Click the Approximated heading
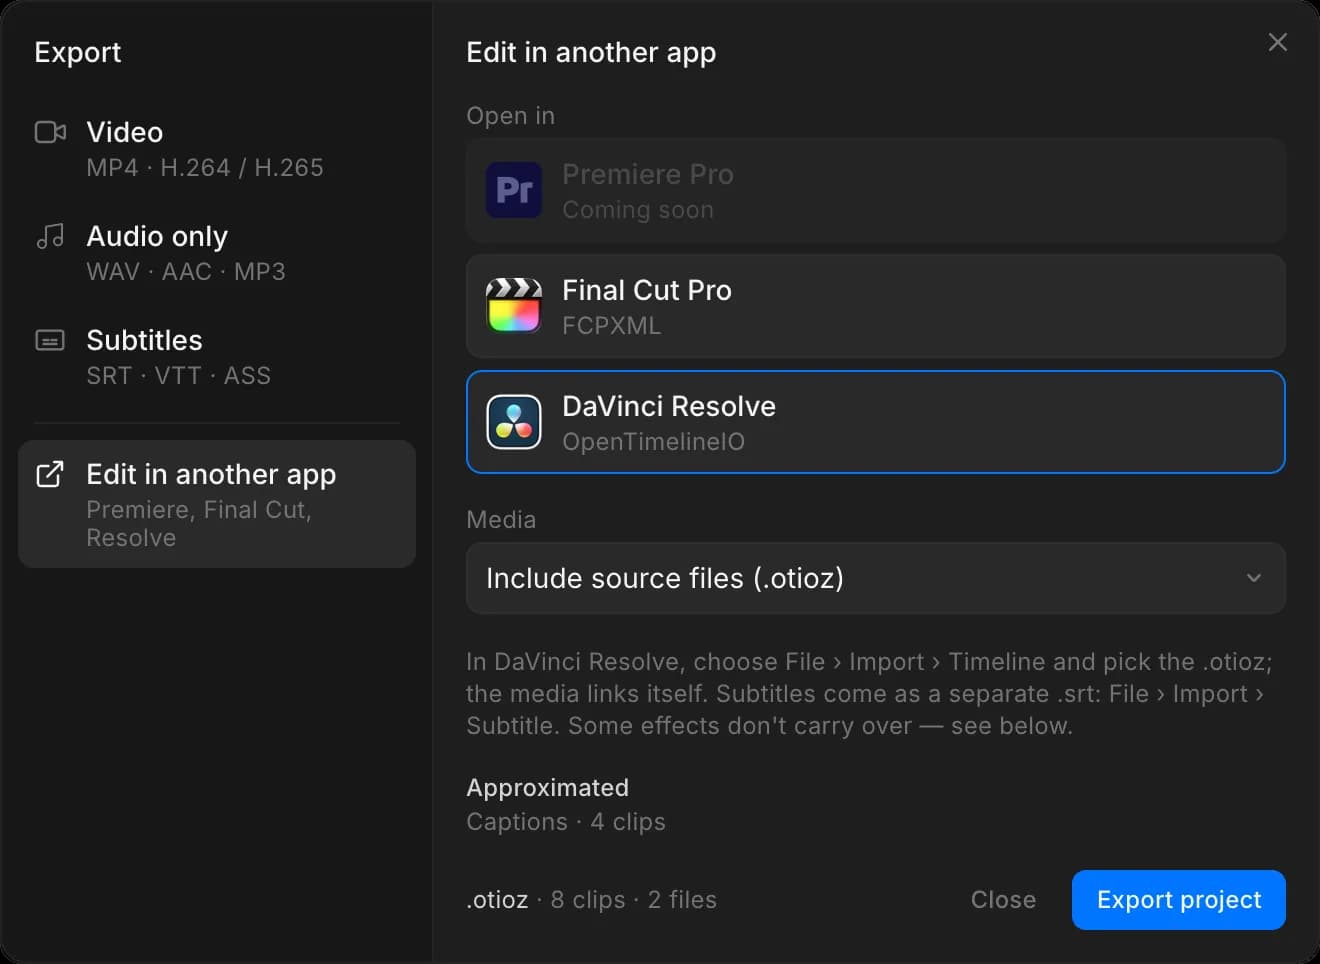Screen dimensions: 1320x964 548,788
